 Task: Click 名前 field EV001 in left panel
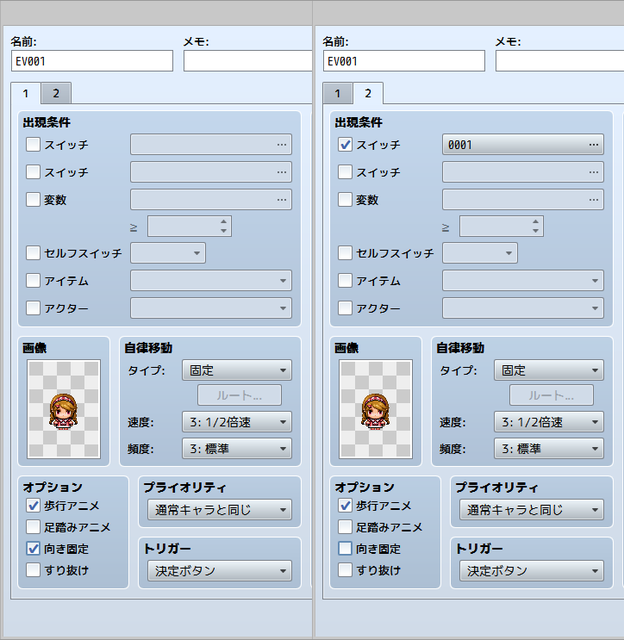point(92,61)
